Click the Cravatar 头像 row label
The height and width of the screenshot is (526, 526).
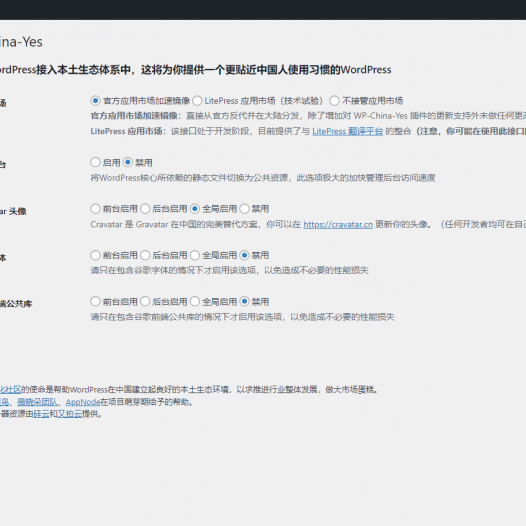[13, 211]
